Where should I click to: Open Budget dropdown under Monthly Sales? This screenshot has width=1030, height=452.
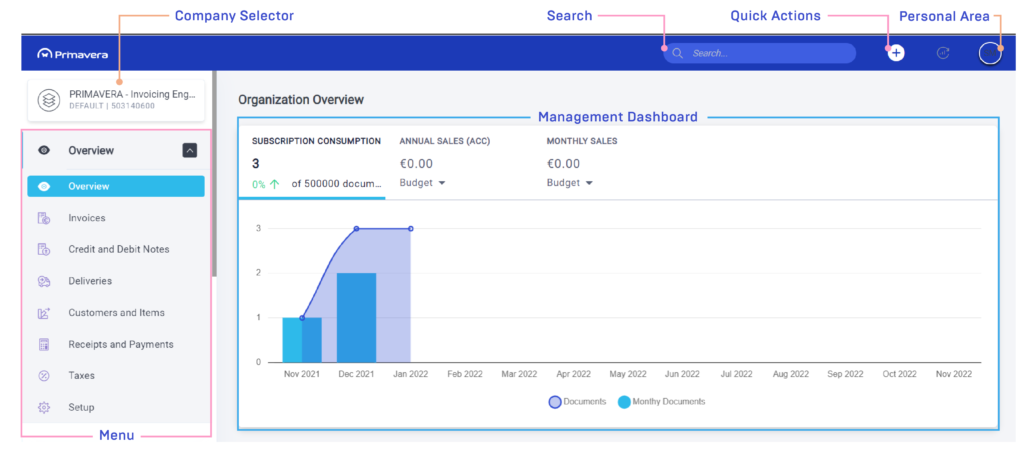coord(570,183)
